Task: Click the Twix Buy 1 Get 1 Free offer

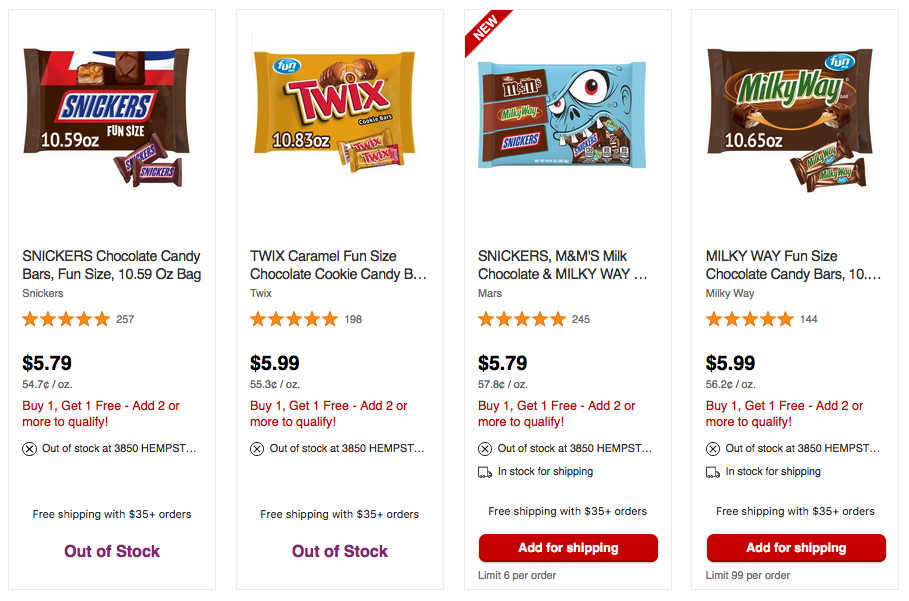Action: coord(329,414)
